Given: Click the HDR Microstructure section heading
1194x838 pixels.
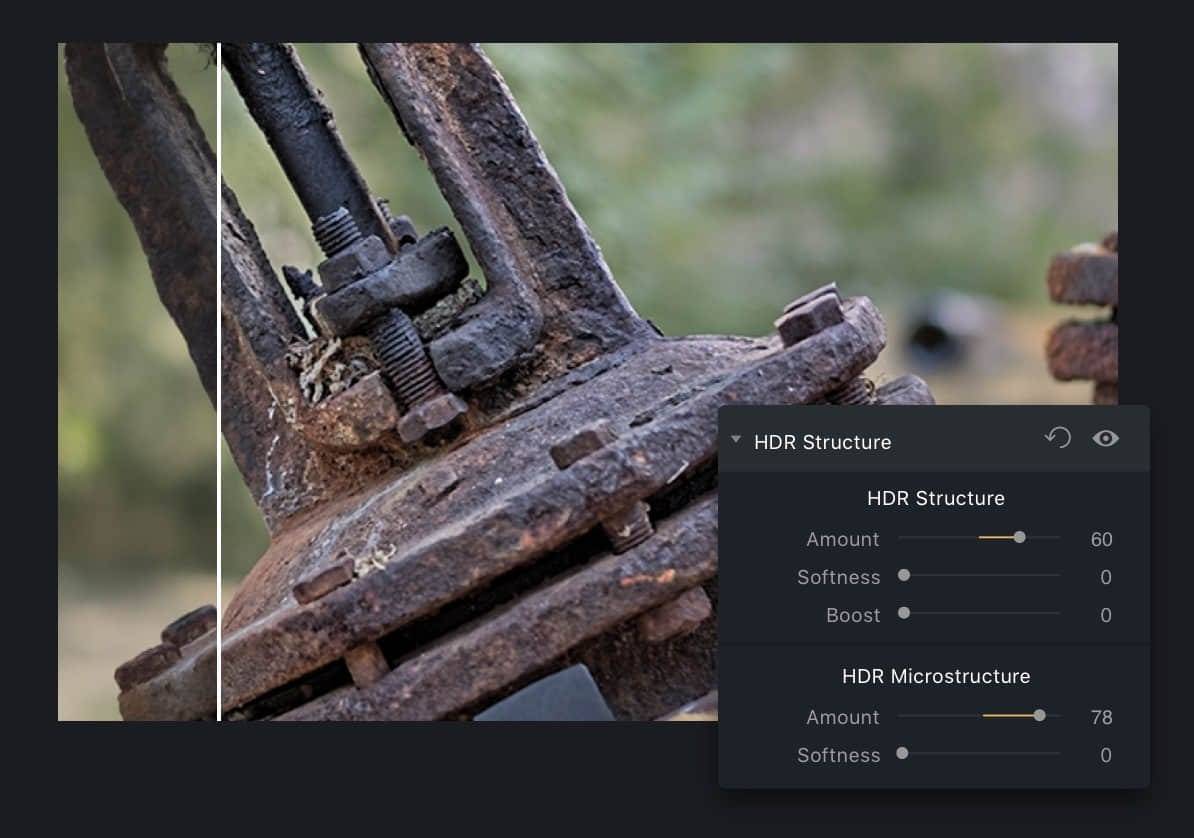Looking at the screenshot, I should (x=936, y=676).
